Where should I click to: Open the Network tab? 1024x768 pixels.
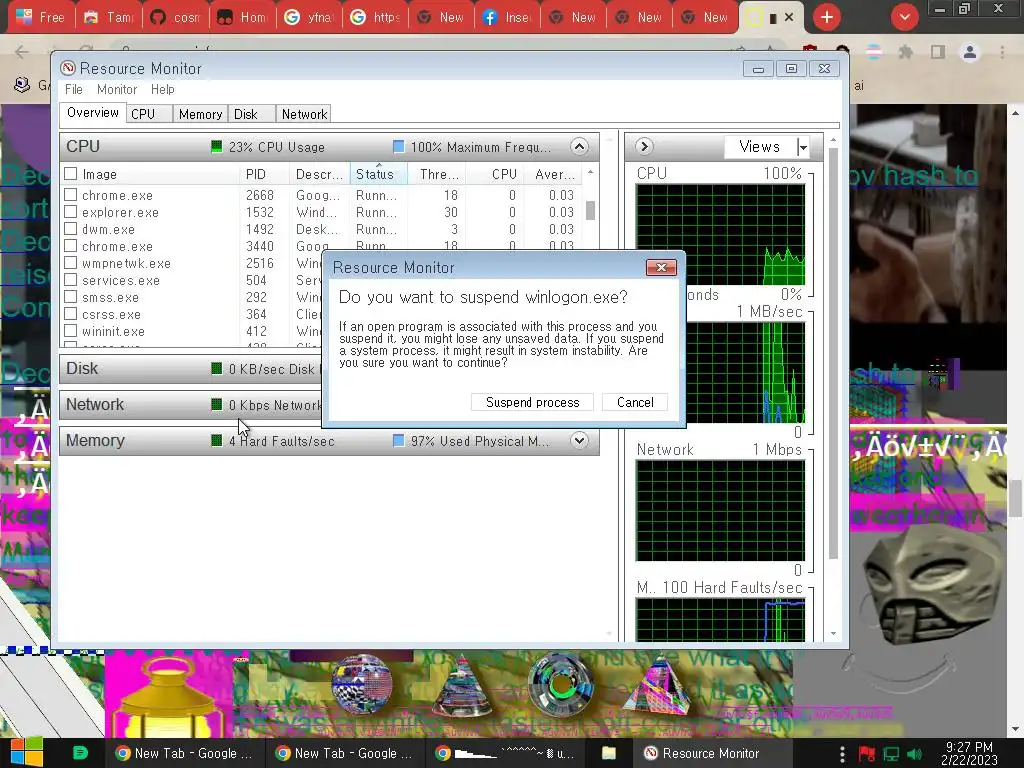pyautogui.click(x=304, y=114)
